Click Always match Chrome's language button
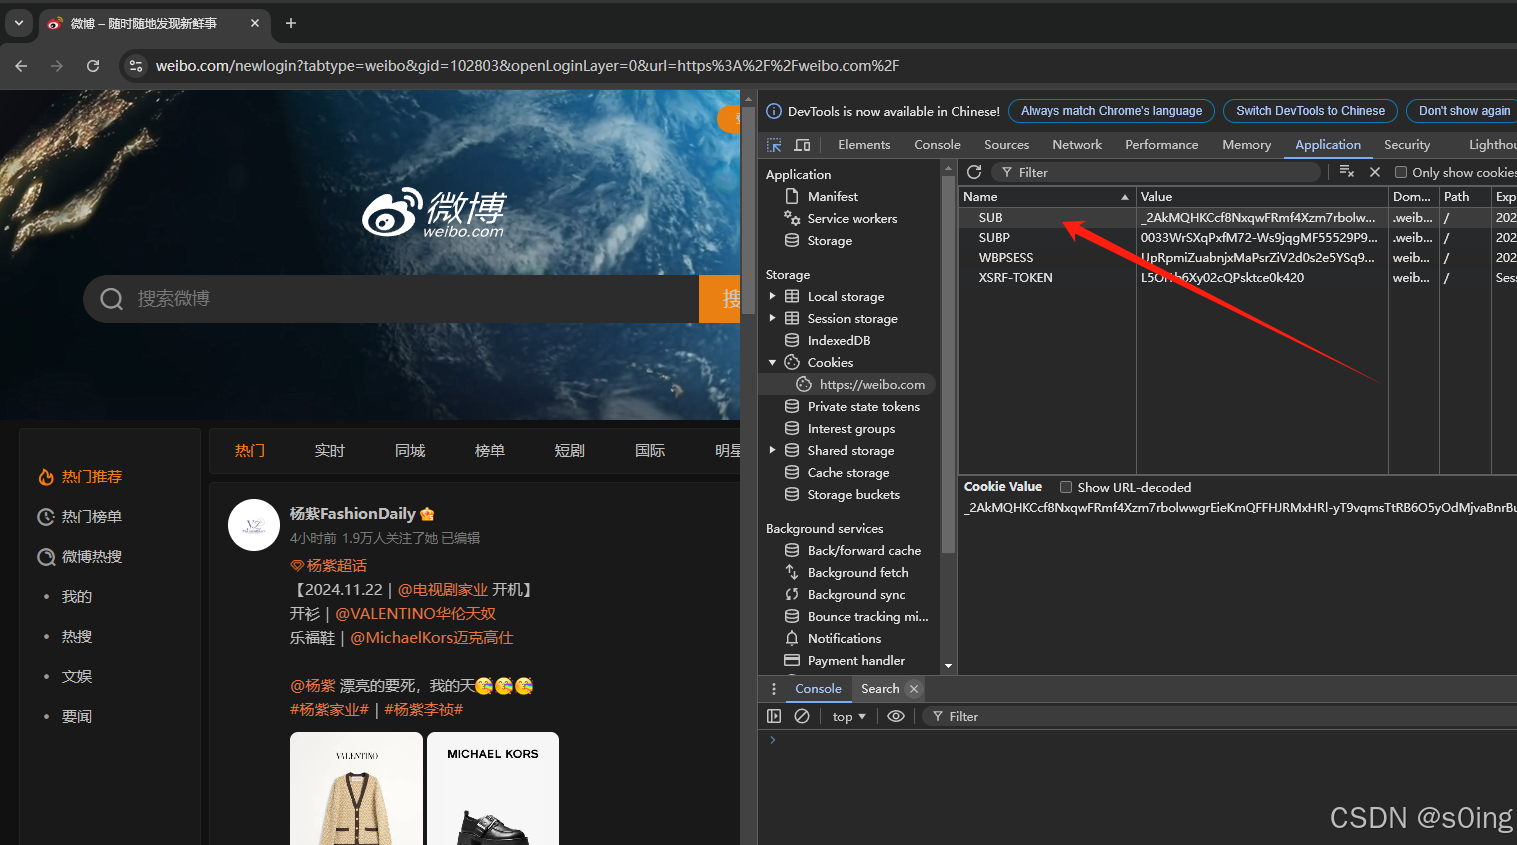This screenshot has width=1517, height=845. coord(1111,111)
